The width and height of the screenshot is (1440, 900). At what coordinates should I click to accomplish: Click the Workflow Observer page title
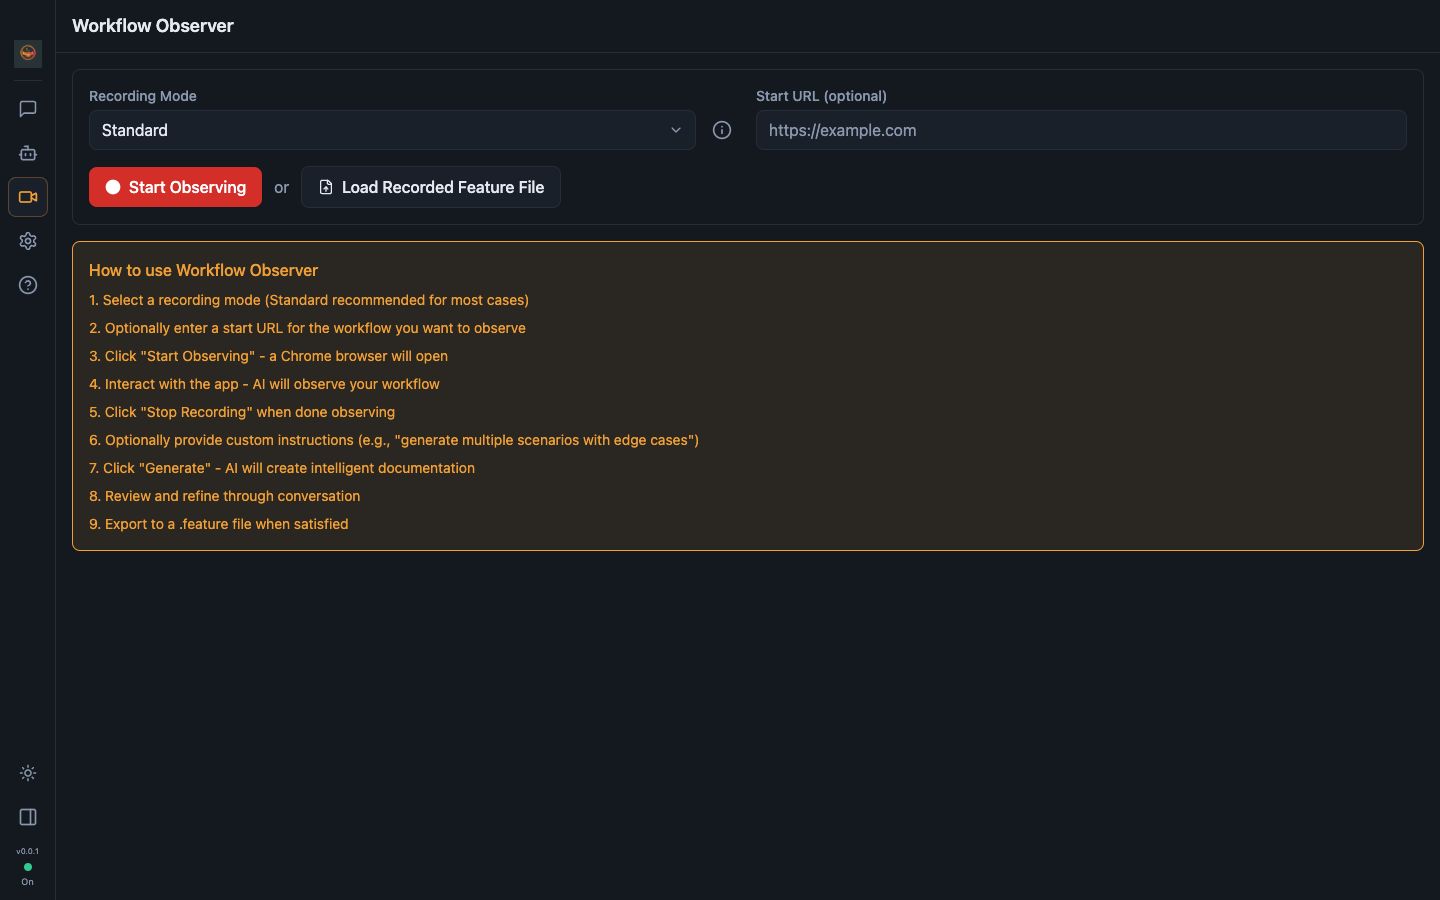tap(153, 26)
